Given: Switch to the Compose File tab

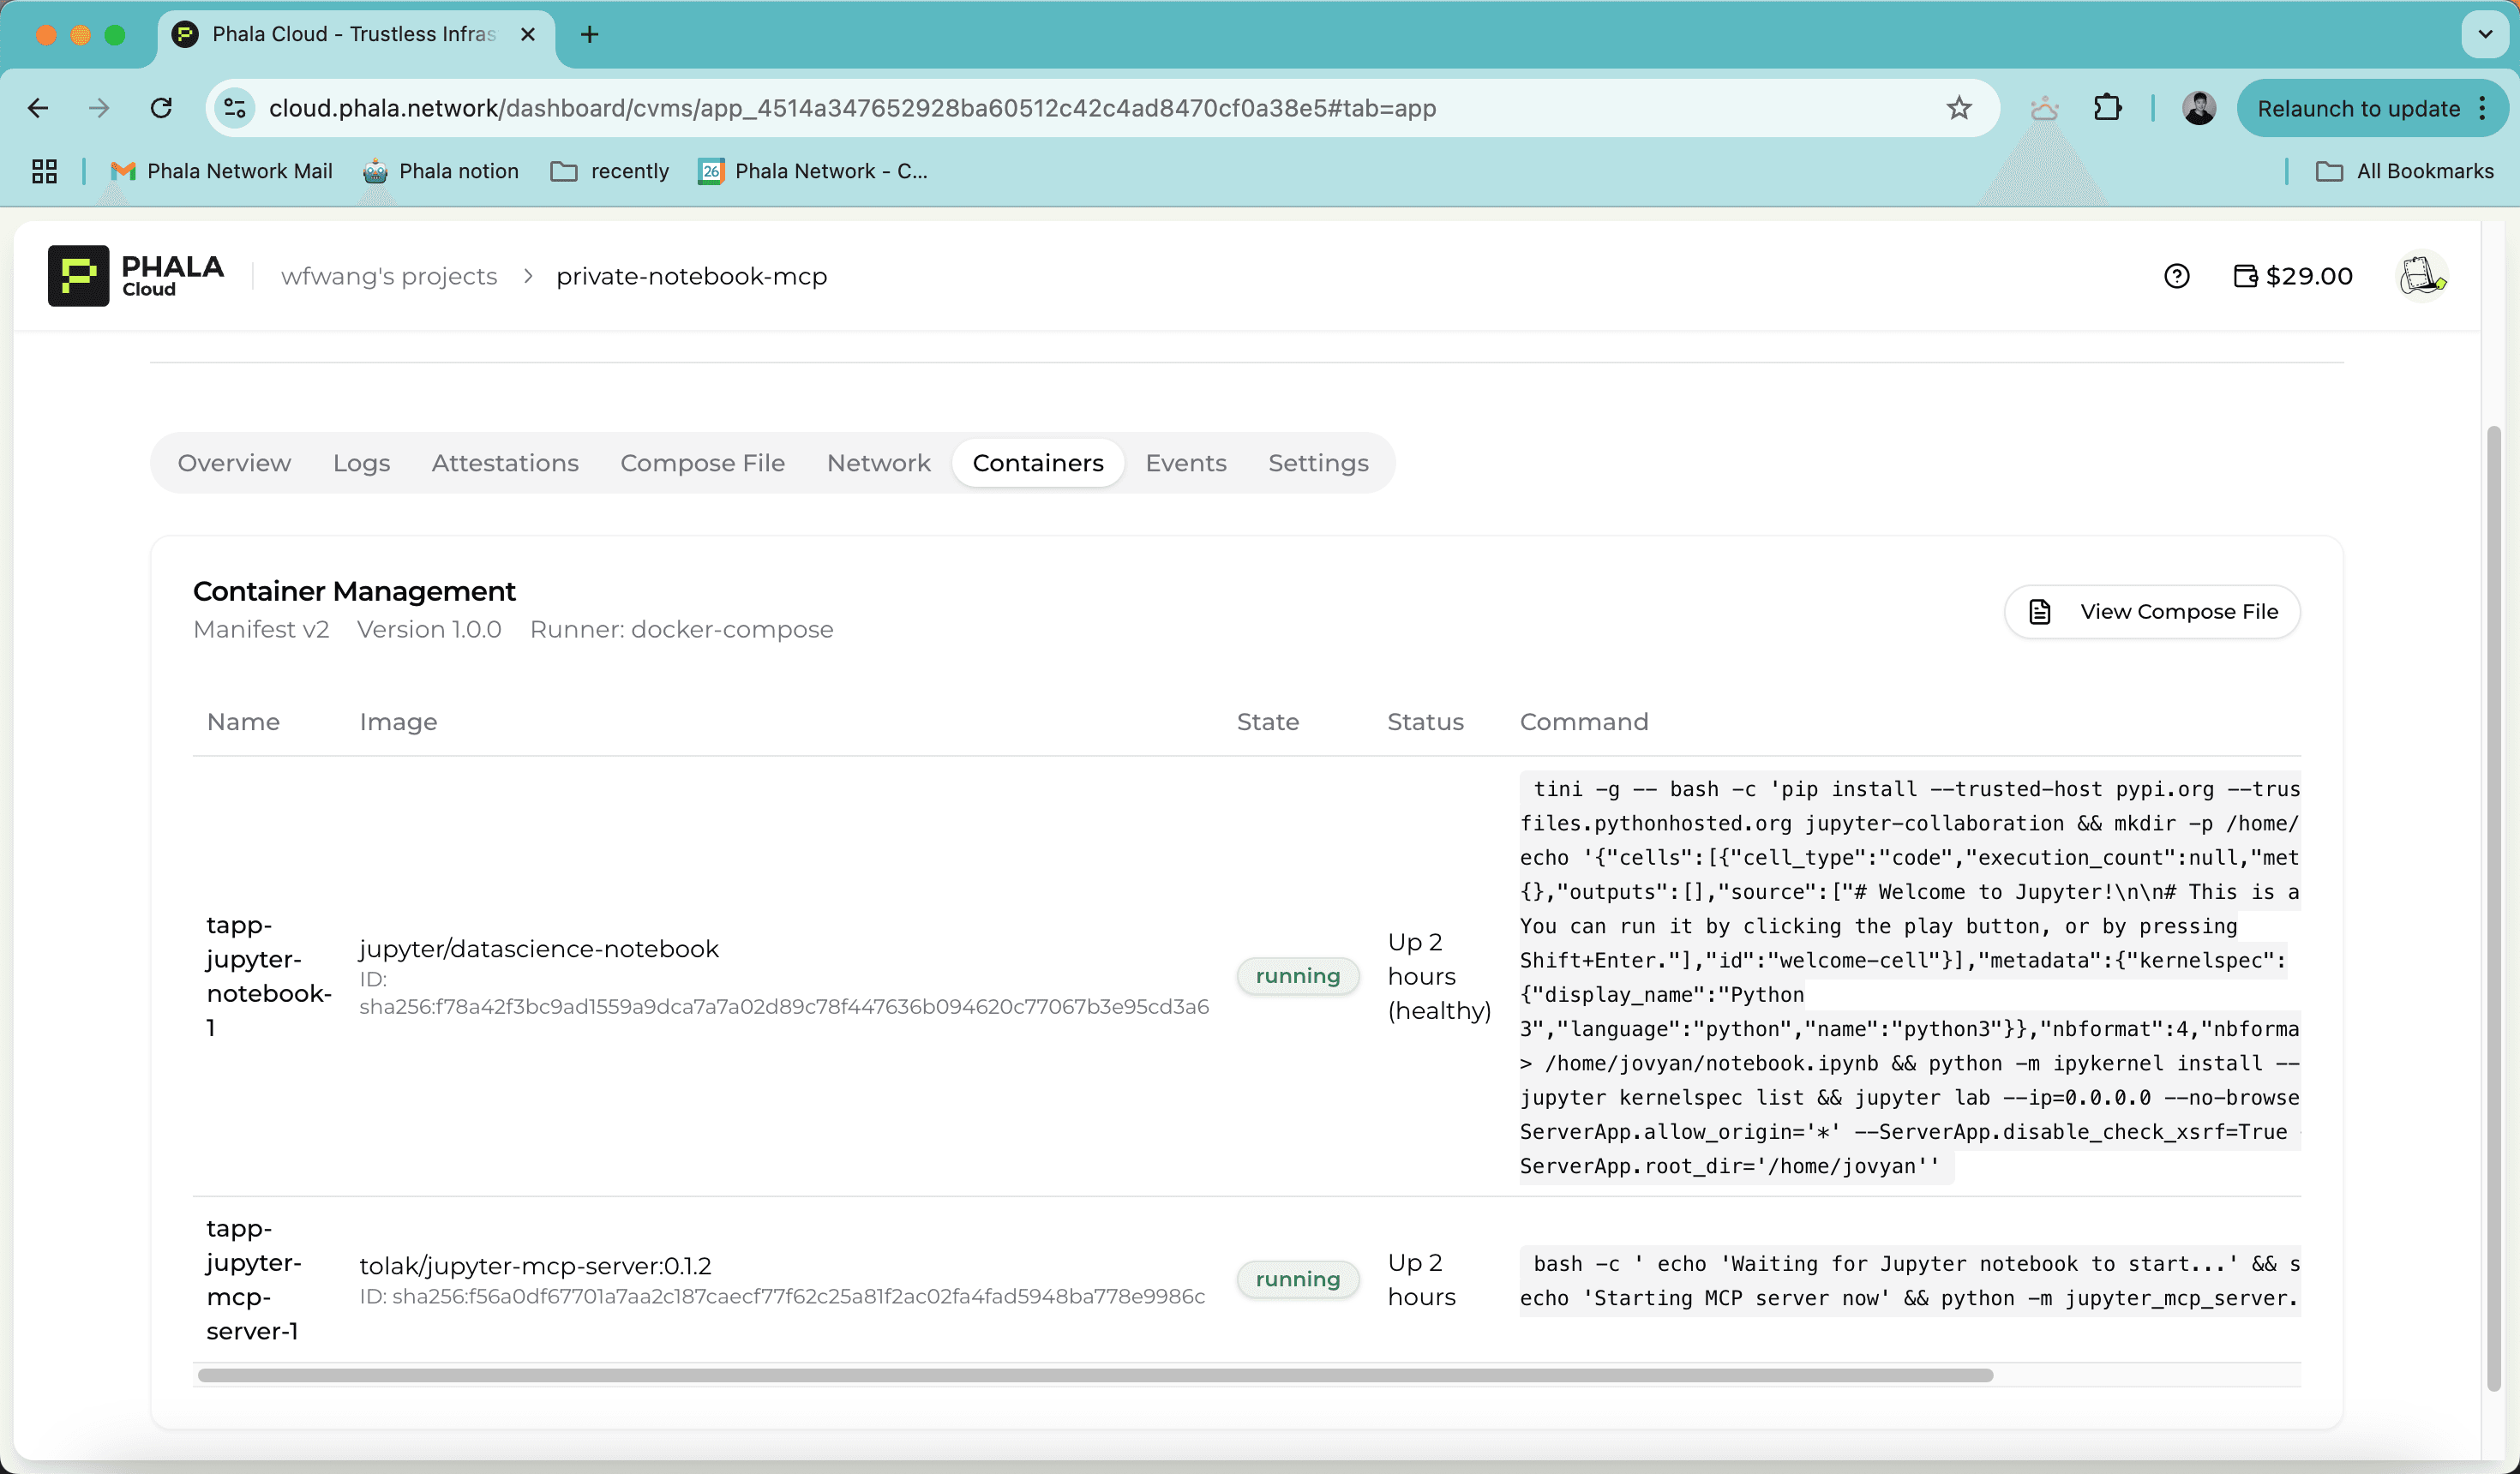Looking at the screenshot, I should pos(702,463).
